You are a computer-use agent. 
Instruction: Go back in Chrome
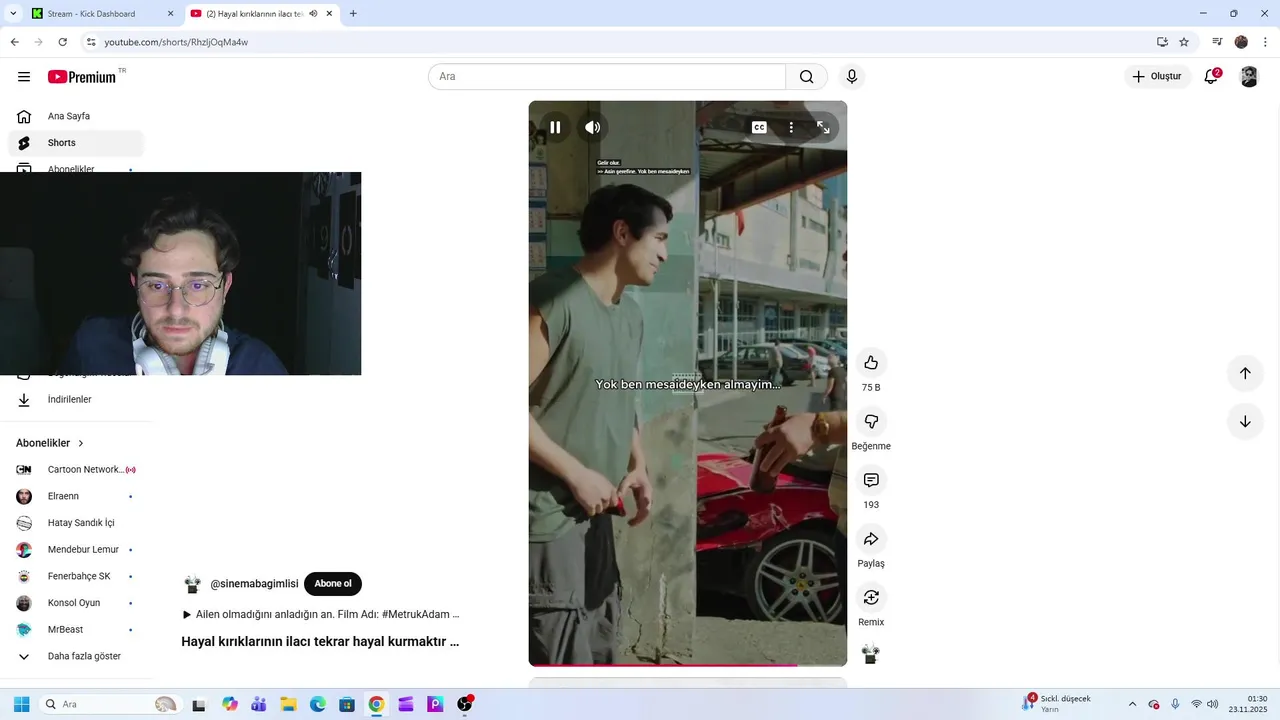point(14,42)
